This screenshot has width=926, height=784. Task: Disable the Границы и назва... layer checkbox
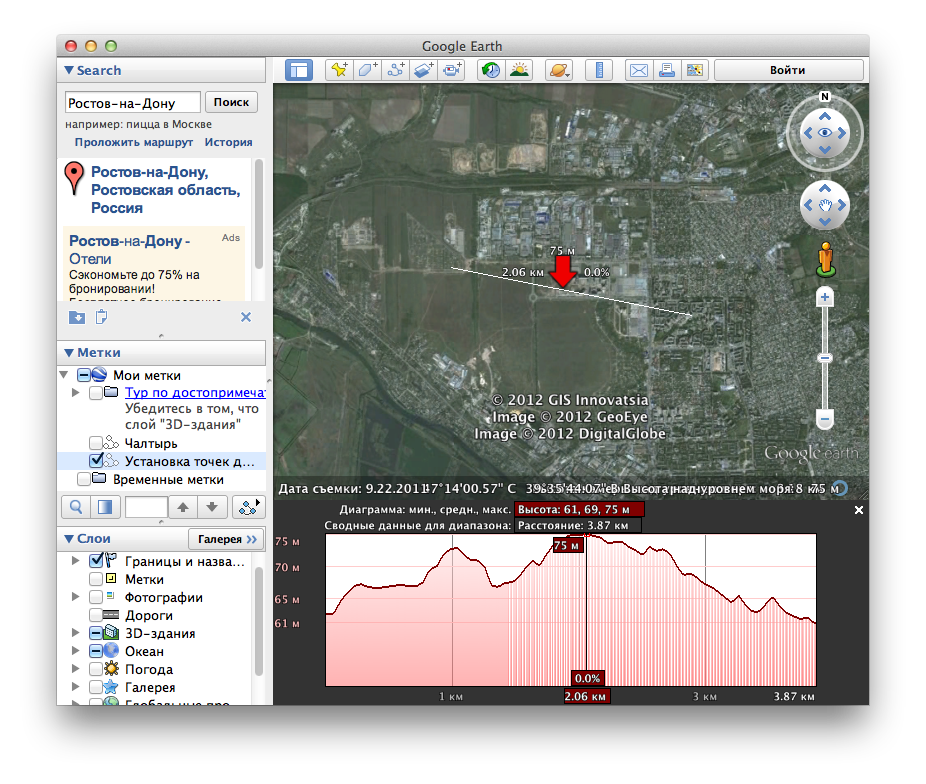[96, 561]
